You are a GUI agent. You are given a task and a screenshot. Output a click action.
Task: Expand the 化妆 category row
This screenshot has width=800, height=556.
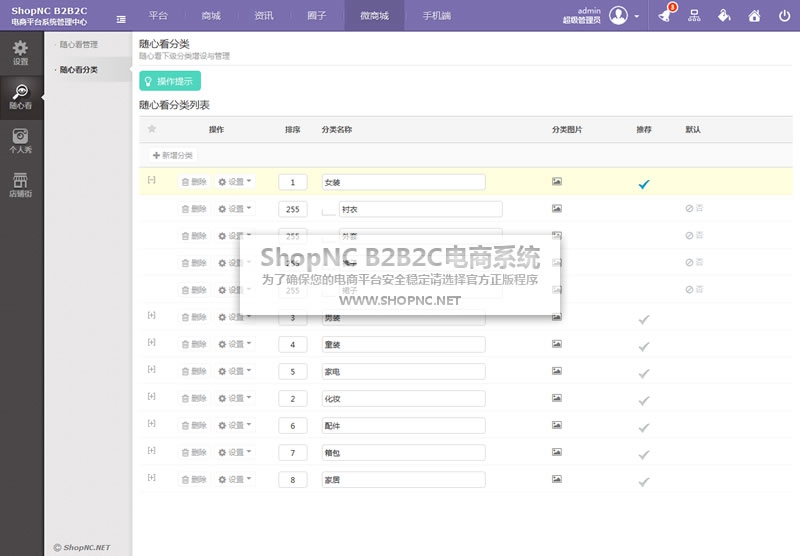point(152,396)
